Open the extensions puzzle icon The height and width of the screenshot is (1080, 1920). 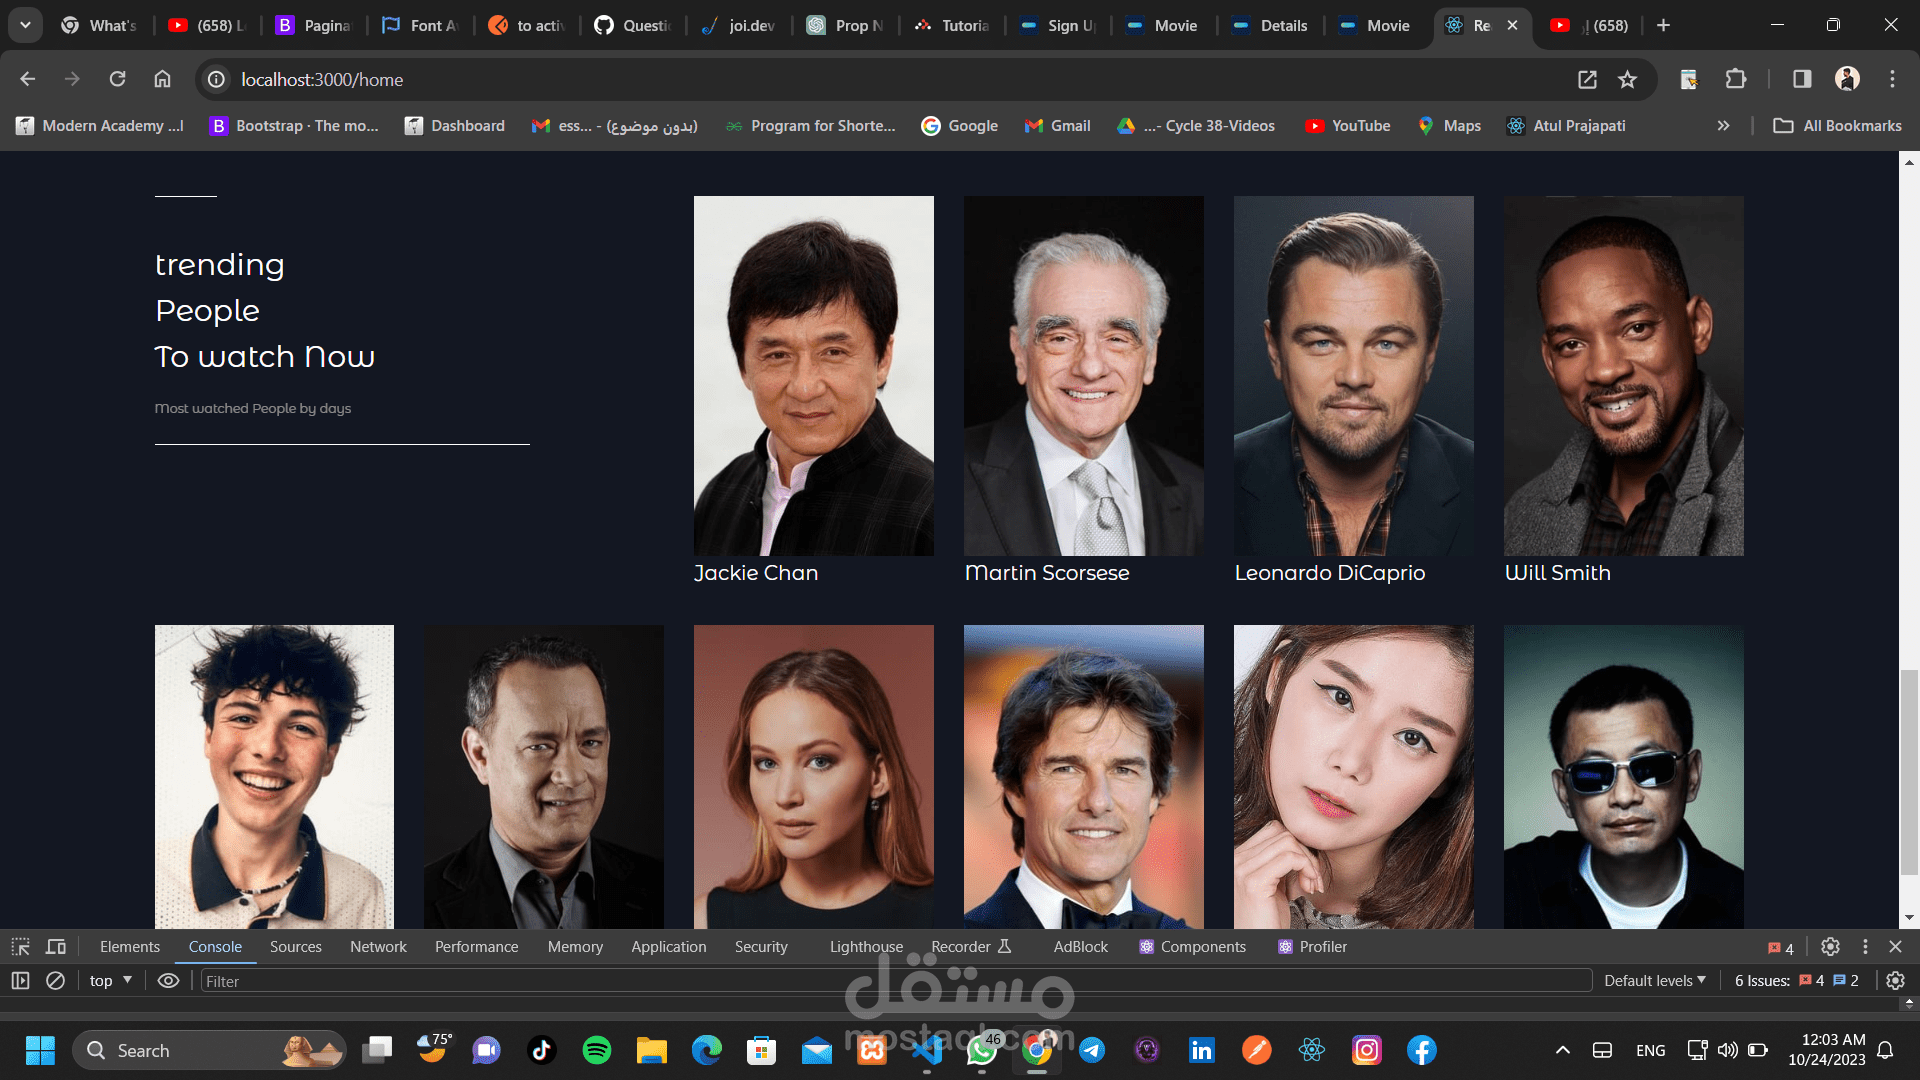click(1736, 79)
